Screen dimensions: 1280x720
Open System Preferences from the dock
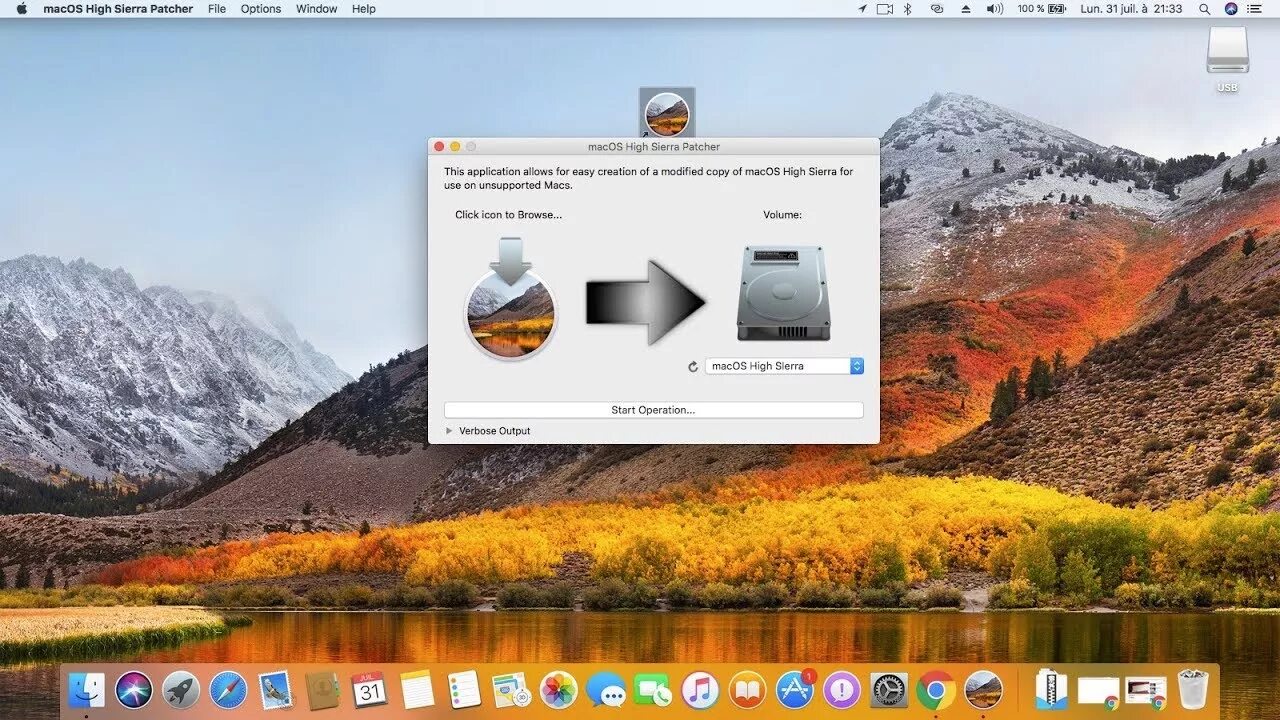click(x=889, y=690)
